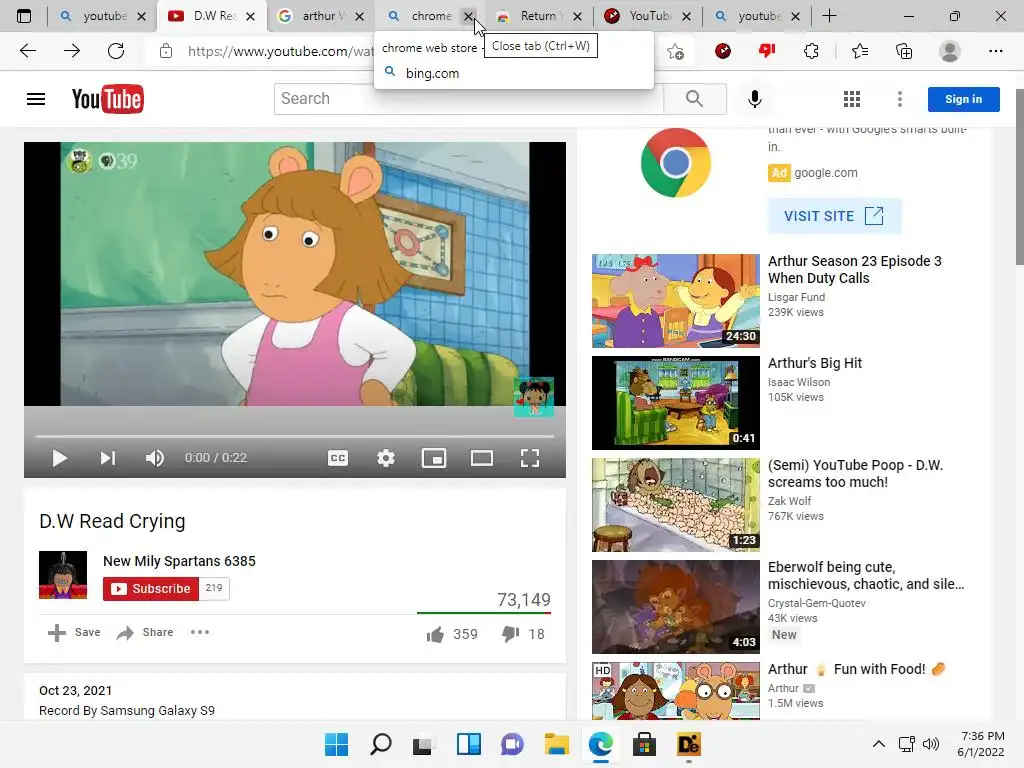Skip to the next video

pyautogui.click(x=108, y=458)
